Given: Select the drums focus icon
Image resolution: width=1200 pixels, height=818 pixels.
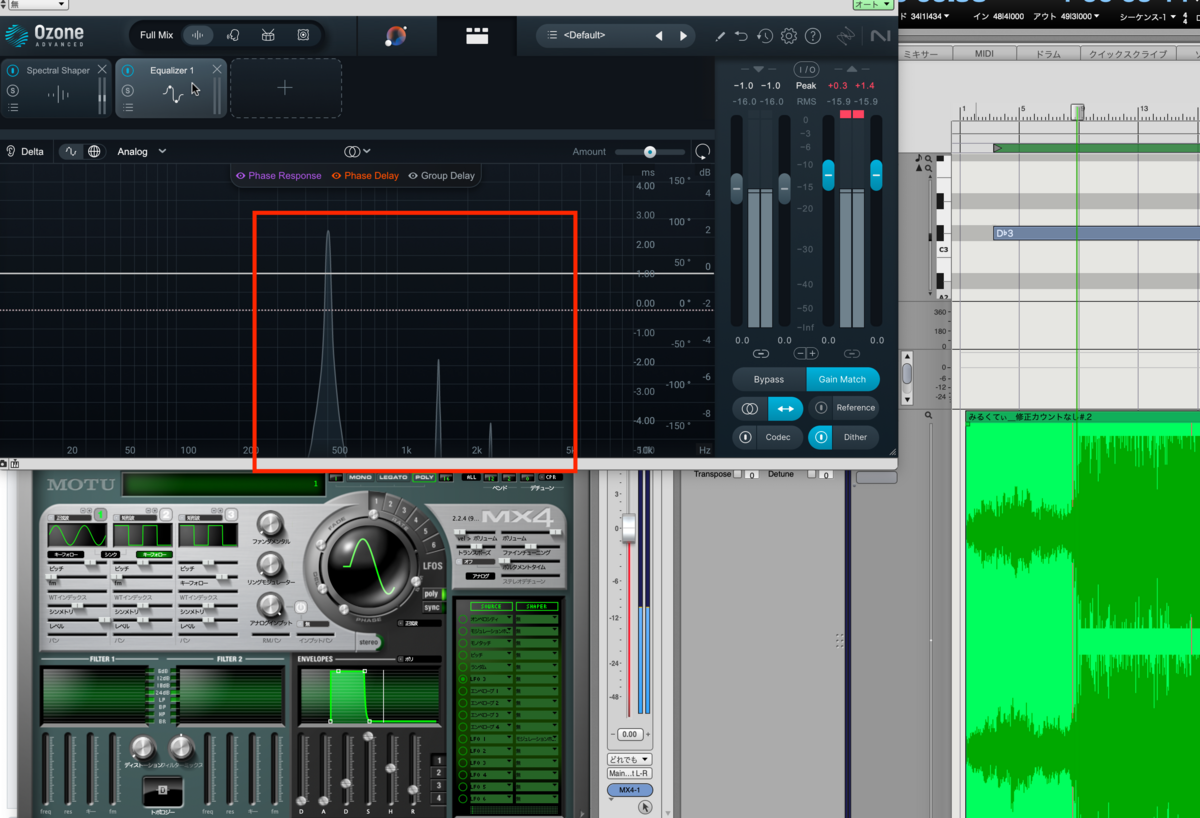Looking at the screenshot, I should point(268,35).
